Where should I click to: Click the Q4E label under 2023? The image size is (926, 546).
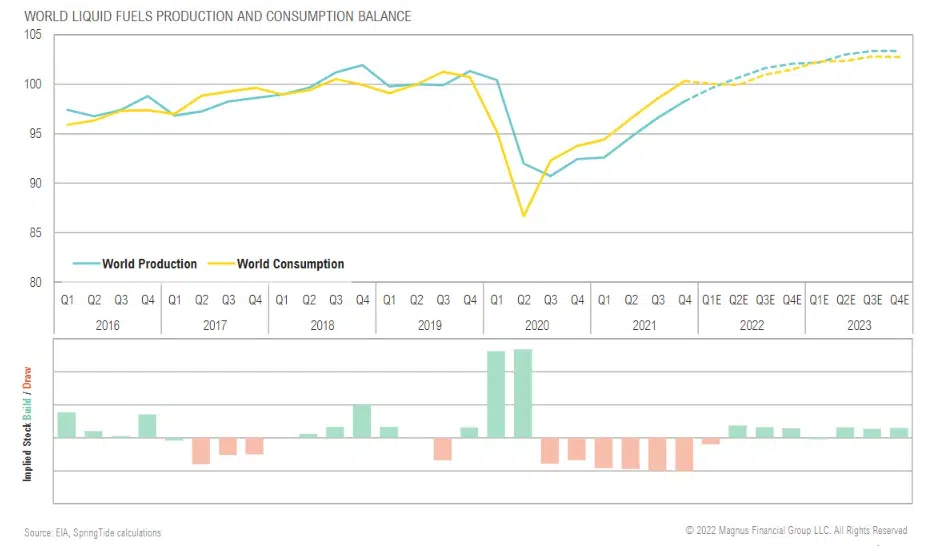(899, 299)
